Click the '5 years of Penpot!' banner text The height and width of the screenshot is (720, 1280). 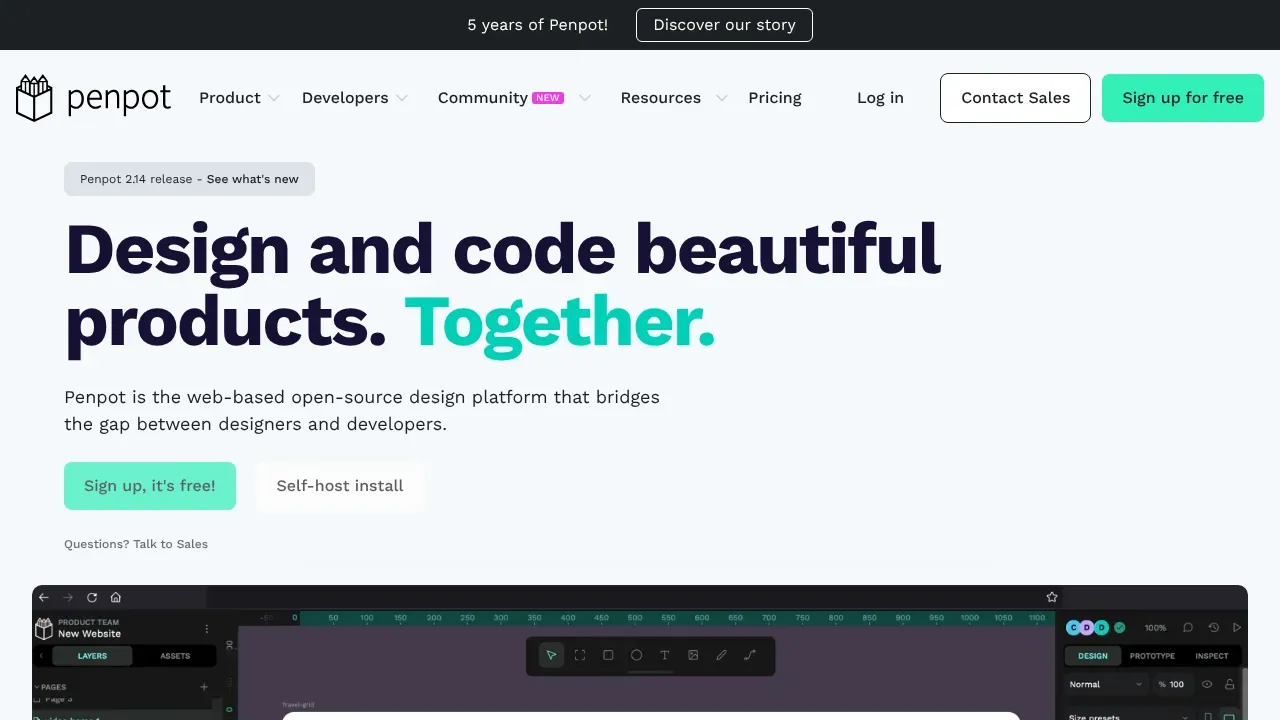(x=538, y=25)
